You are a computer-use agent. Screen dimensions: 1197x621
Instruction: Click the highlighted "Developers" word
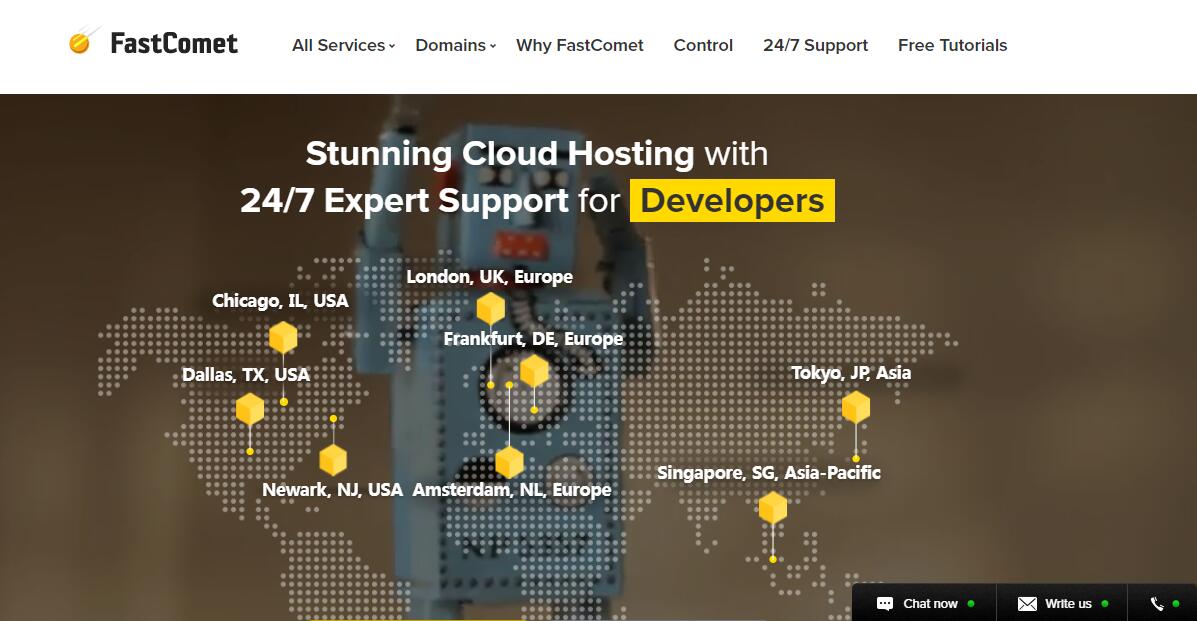coord(732,201)
